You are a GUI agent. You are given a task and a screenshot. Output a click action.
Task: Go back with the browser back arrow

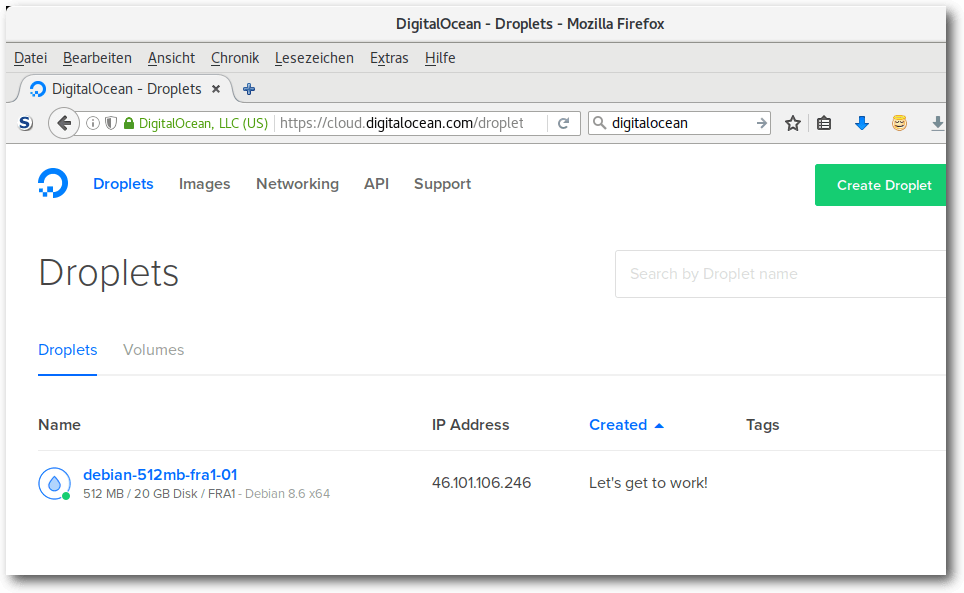click(64, 123)
